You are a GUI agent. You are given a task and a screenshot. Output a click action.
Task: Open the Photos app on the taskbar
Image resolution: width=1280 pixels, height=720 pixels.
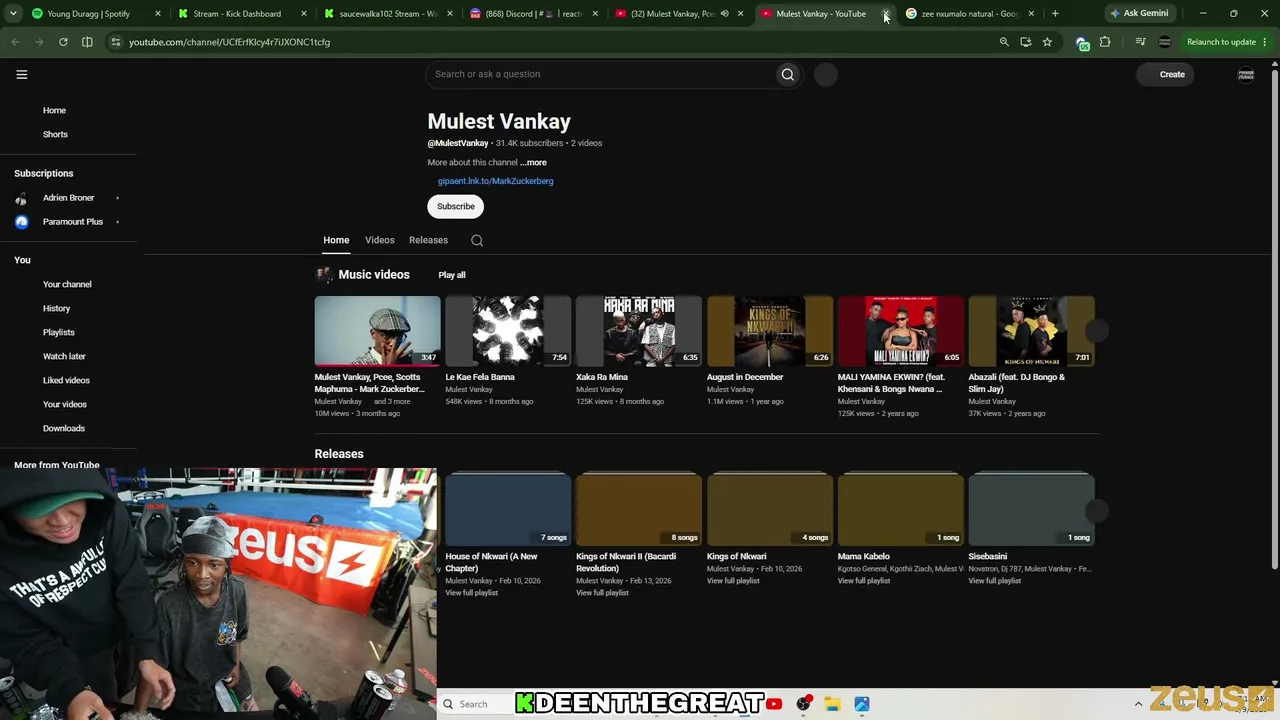861,704
